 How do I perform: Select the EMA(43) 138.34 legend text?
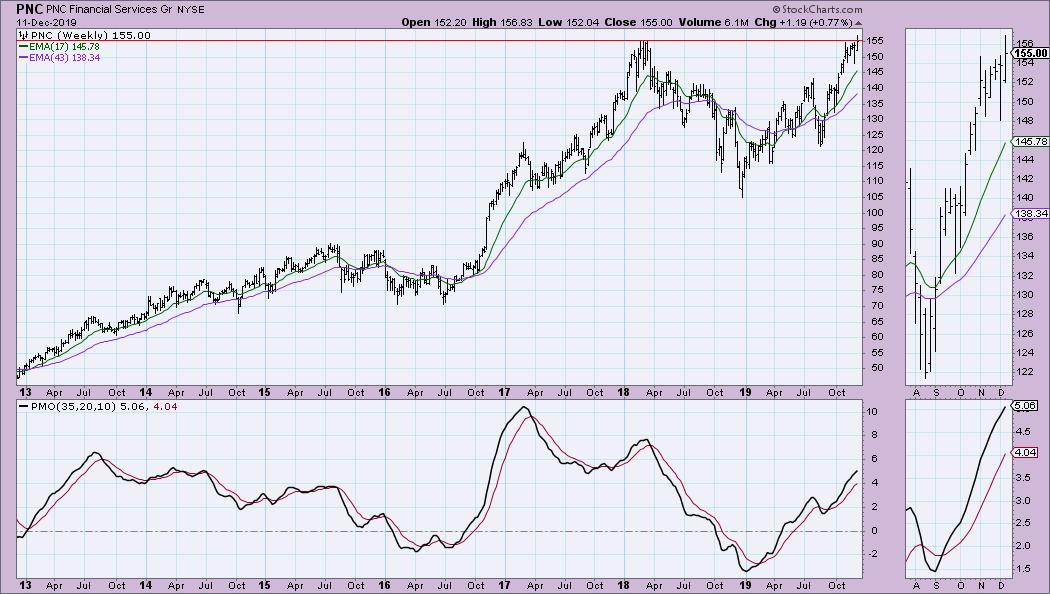64,58
